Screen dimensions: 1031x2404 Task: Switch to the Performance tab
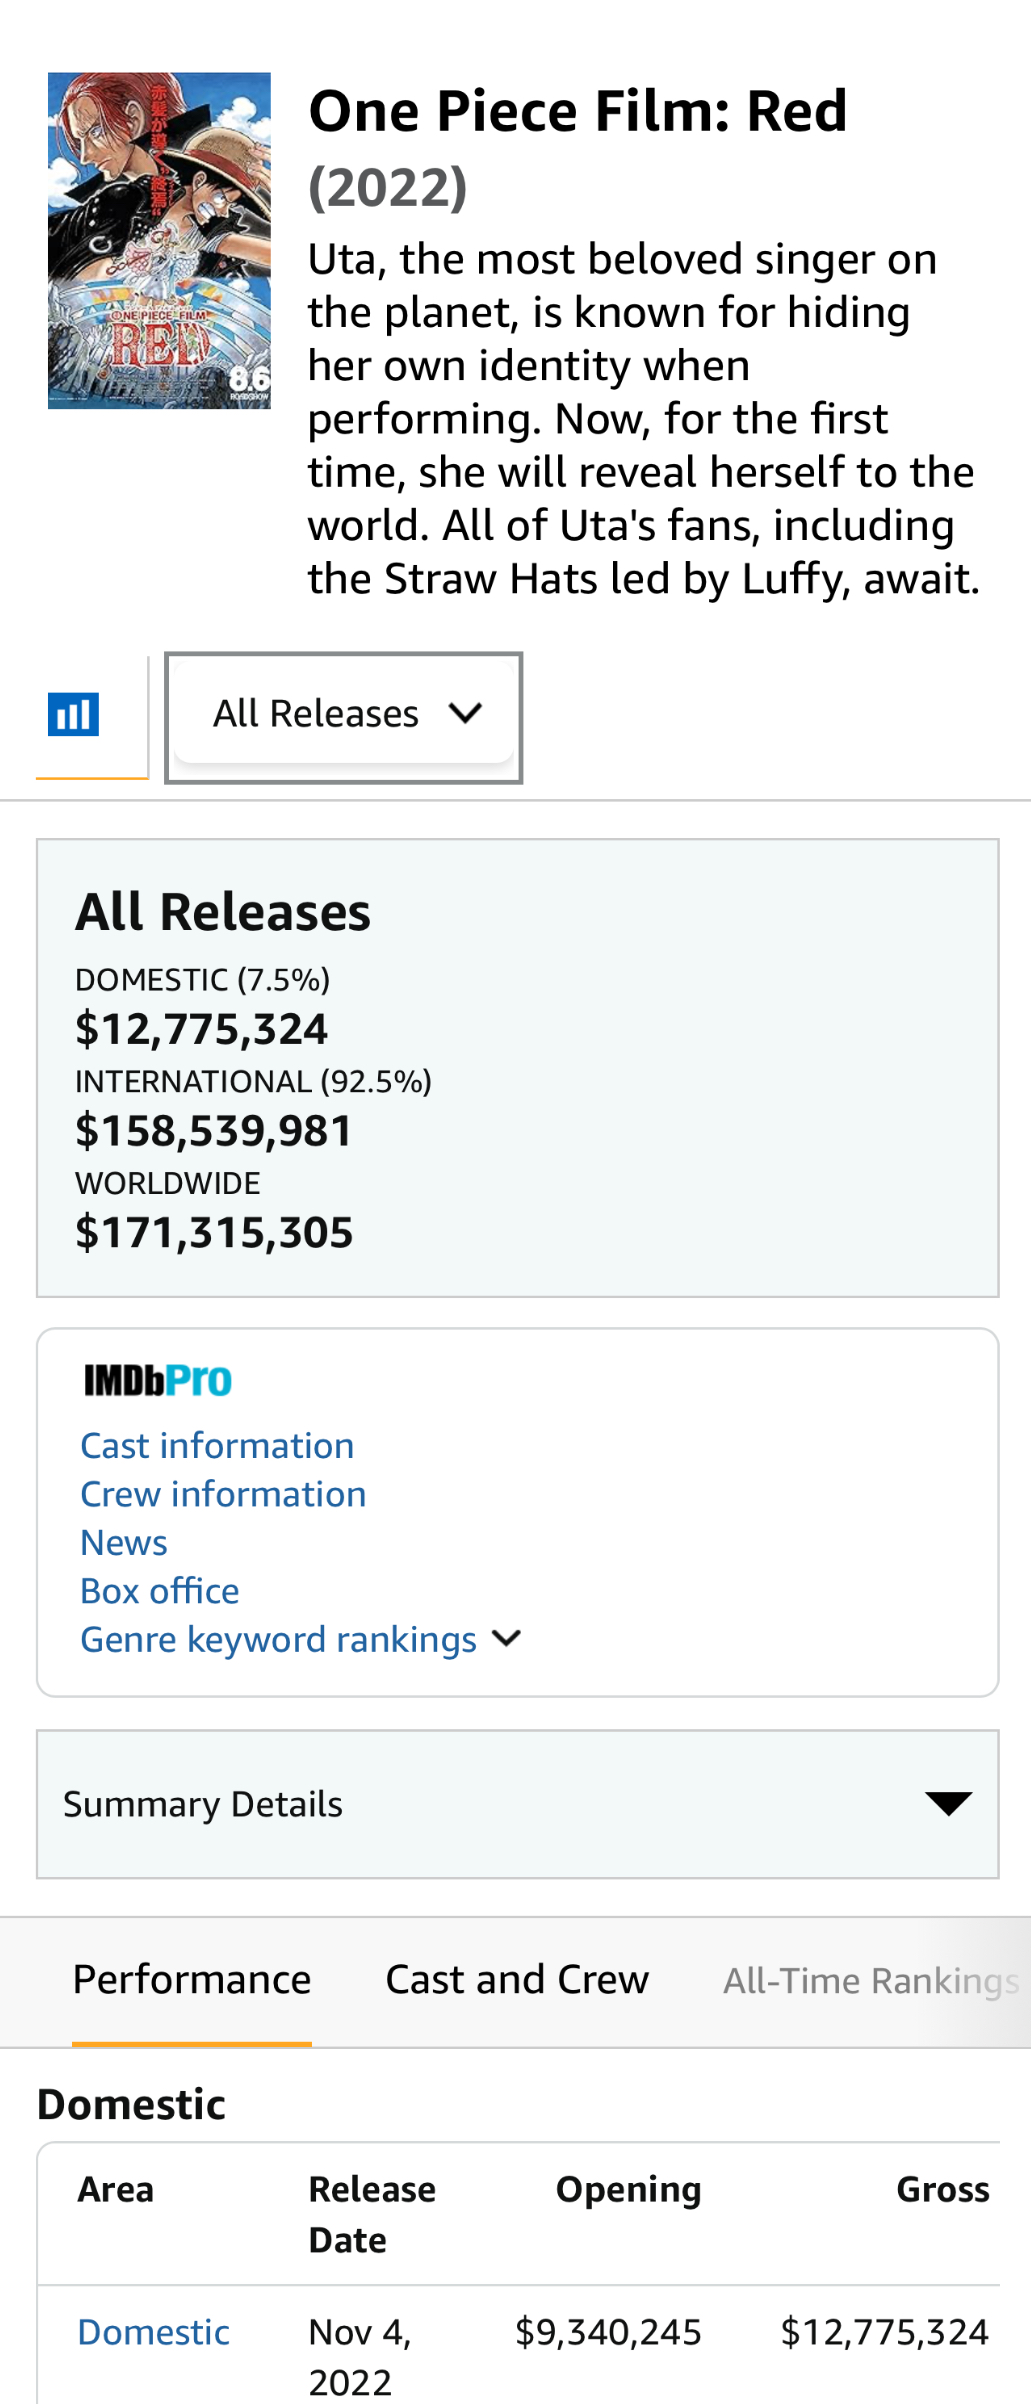coord(192,1980)
